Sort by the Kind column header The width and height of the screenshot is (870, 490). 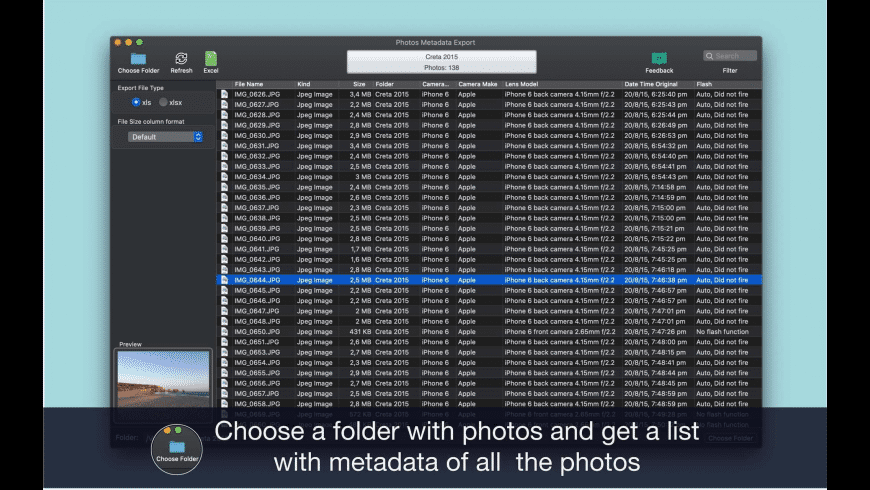(x=304, y=84)
